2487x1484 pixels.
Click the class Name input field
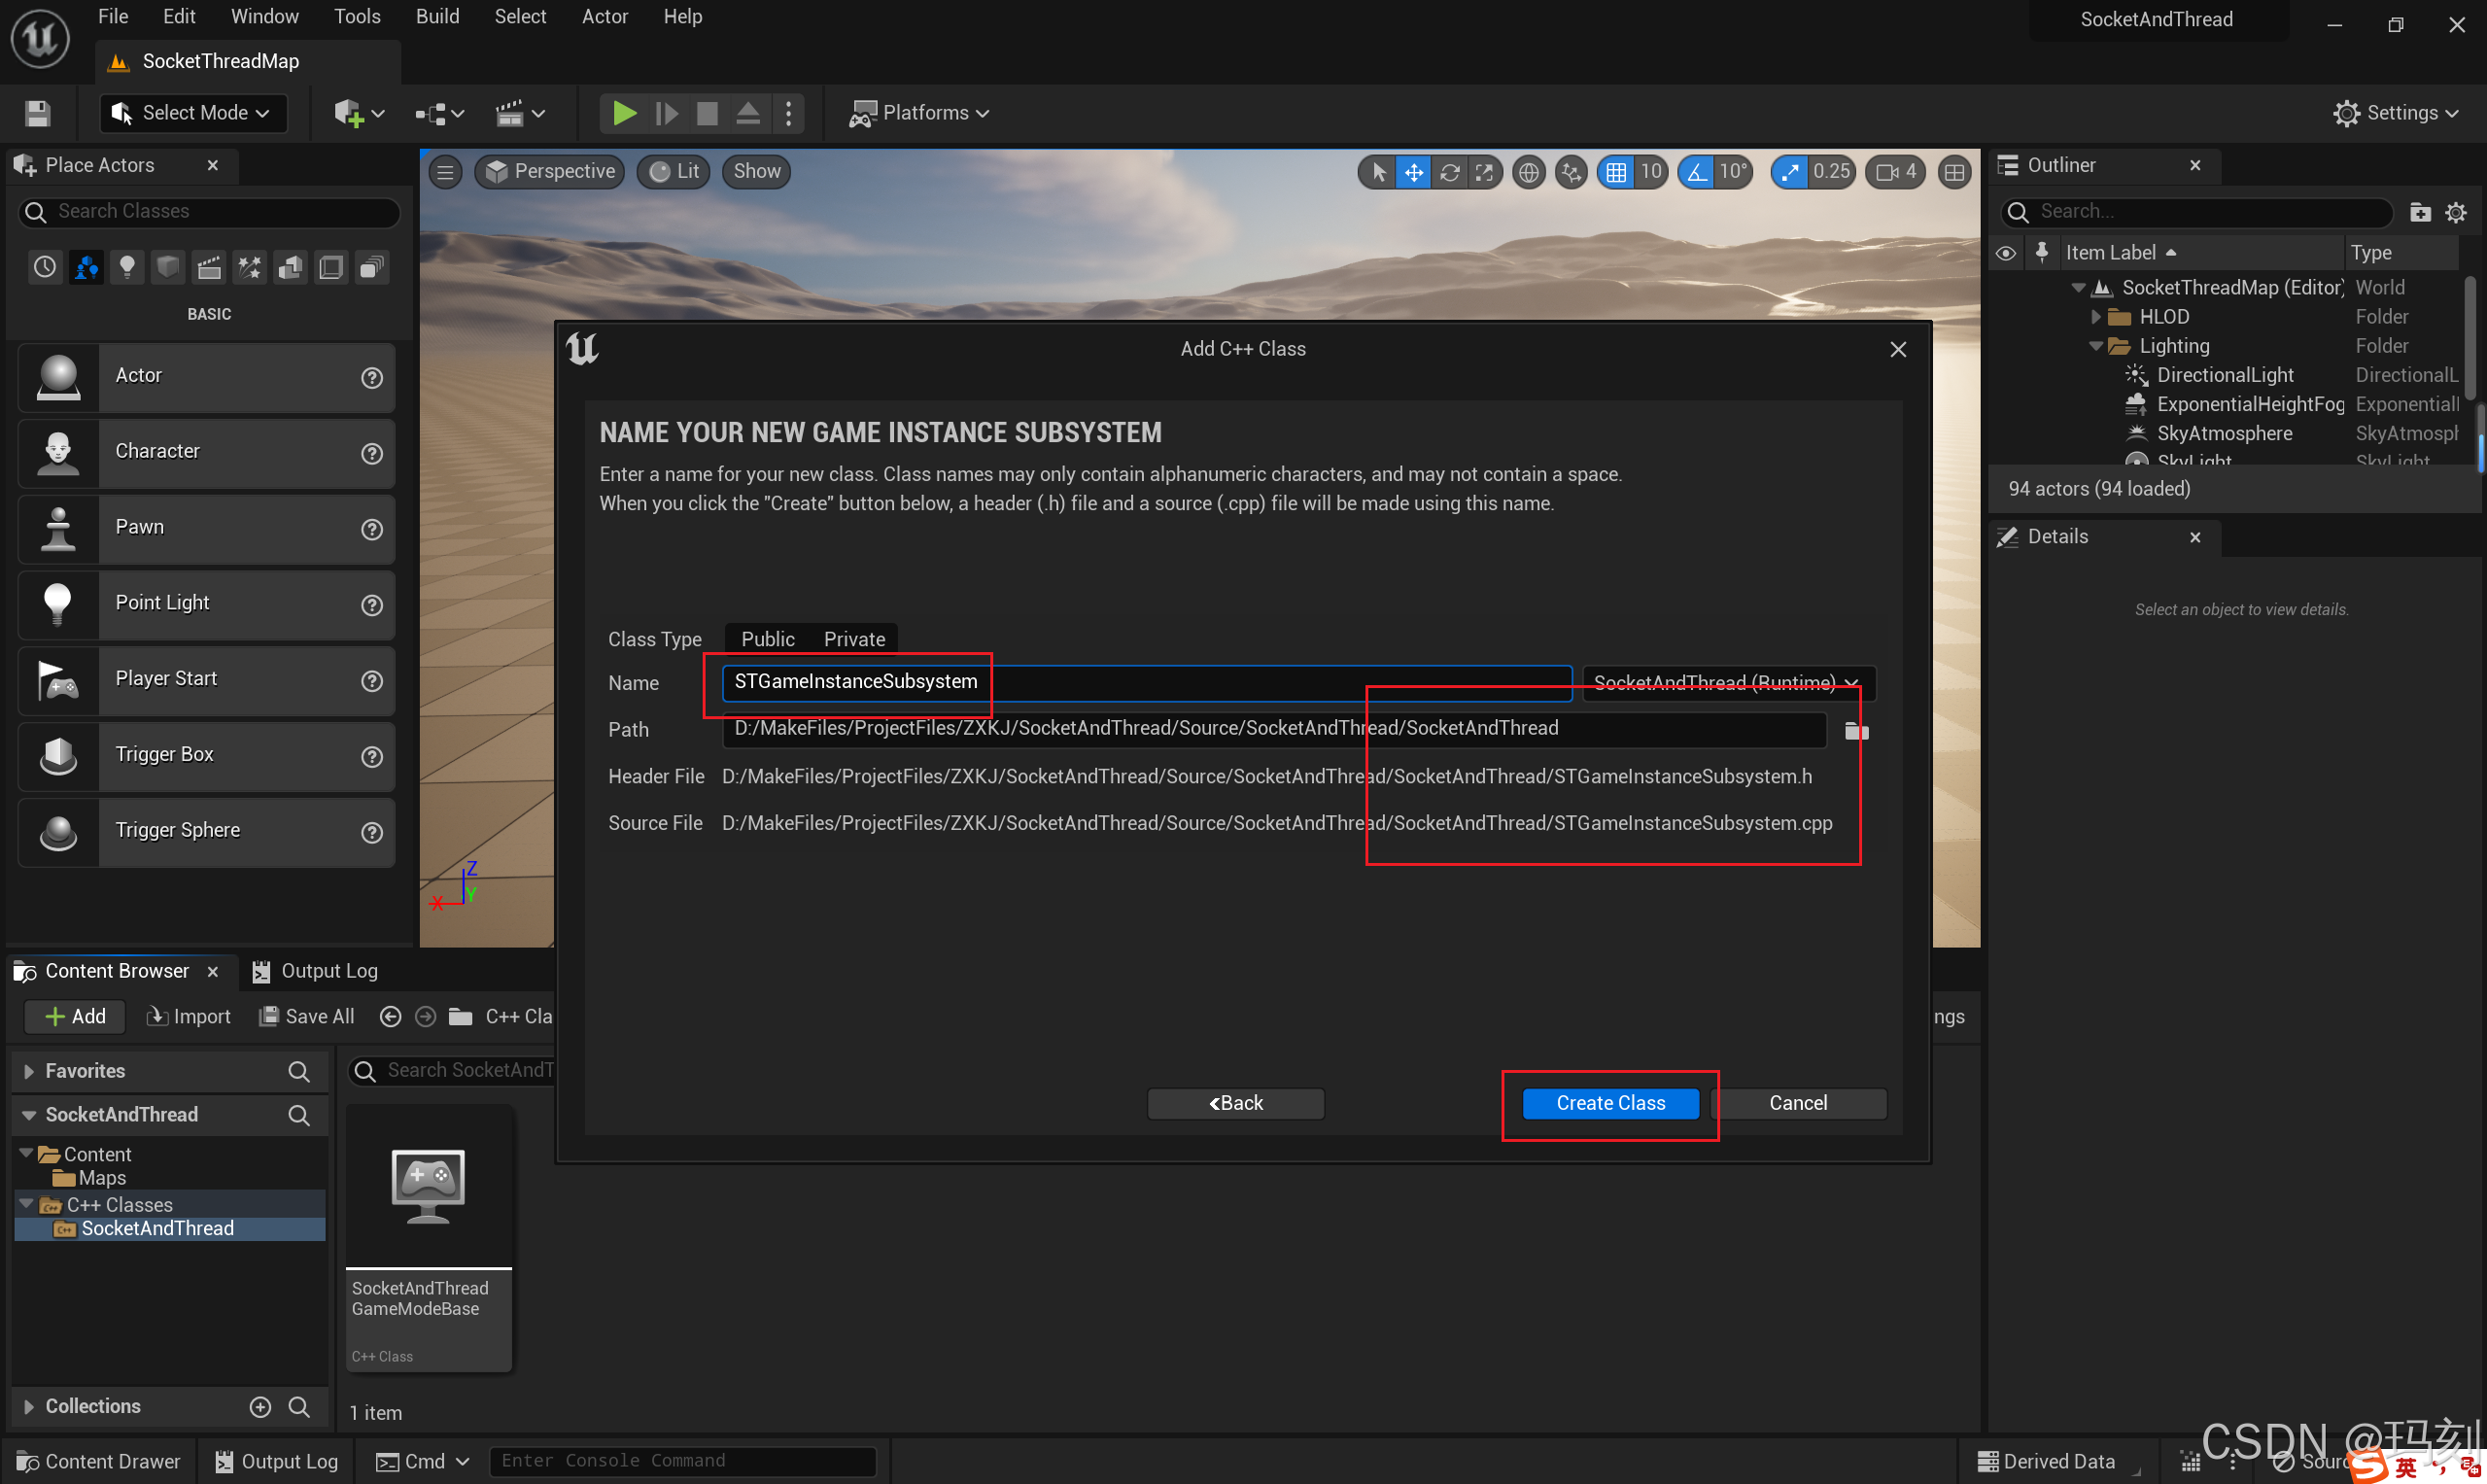tap(1146, 682)
